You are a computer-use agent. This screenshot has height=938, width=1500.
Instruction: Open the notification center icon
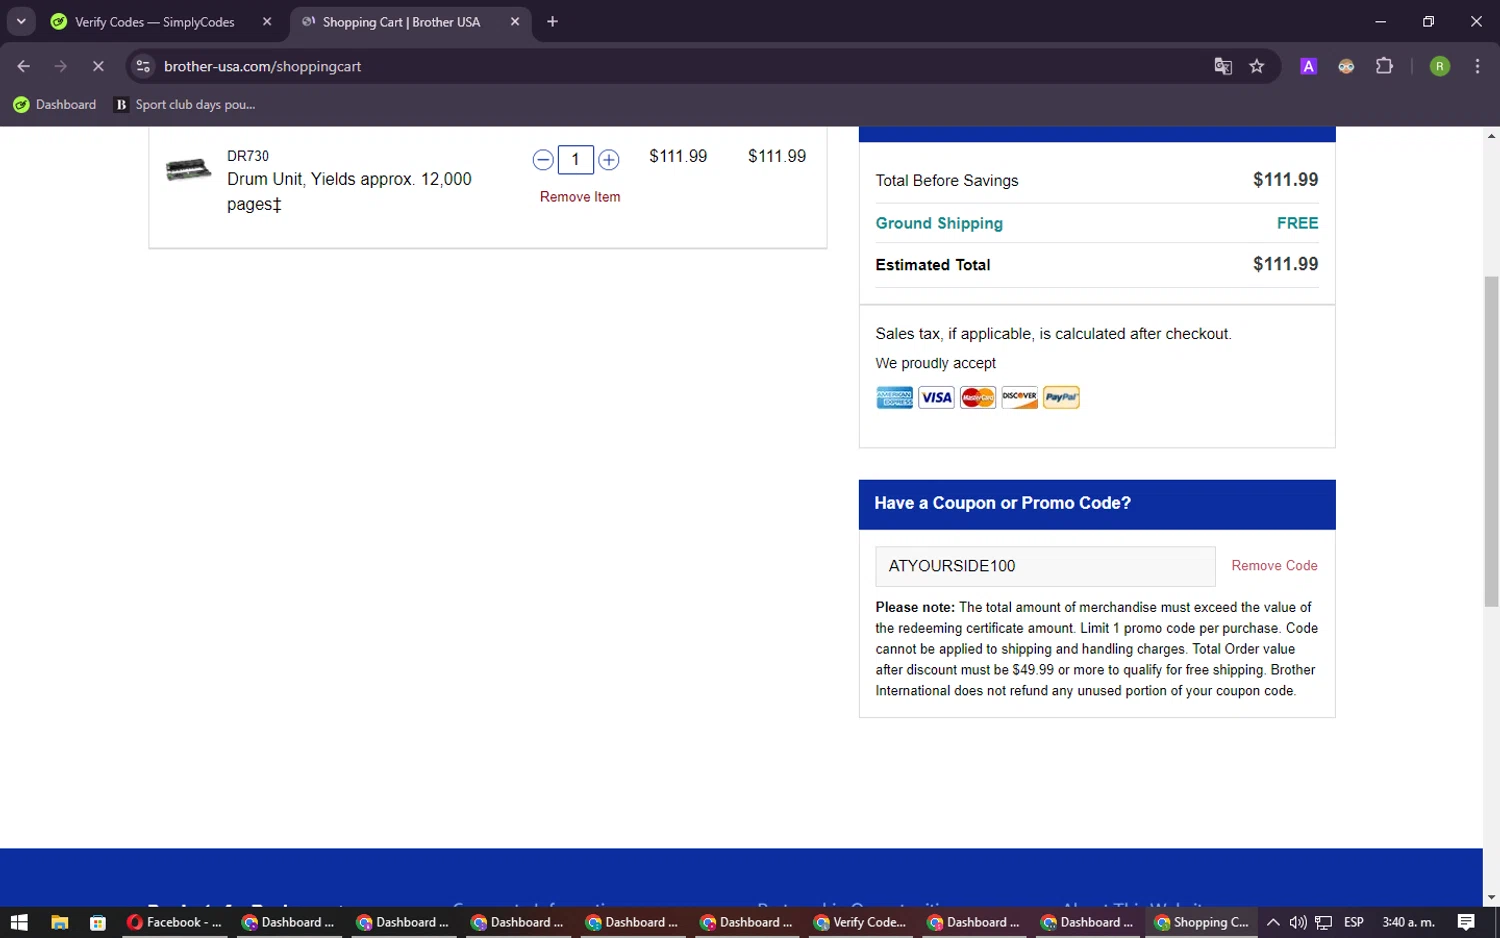click(x=1466, y=922)
